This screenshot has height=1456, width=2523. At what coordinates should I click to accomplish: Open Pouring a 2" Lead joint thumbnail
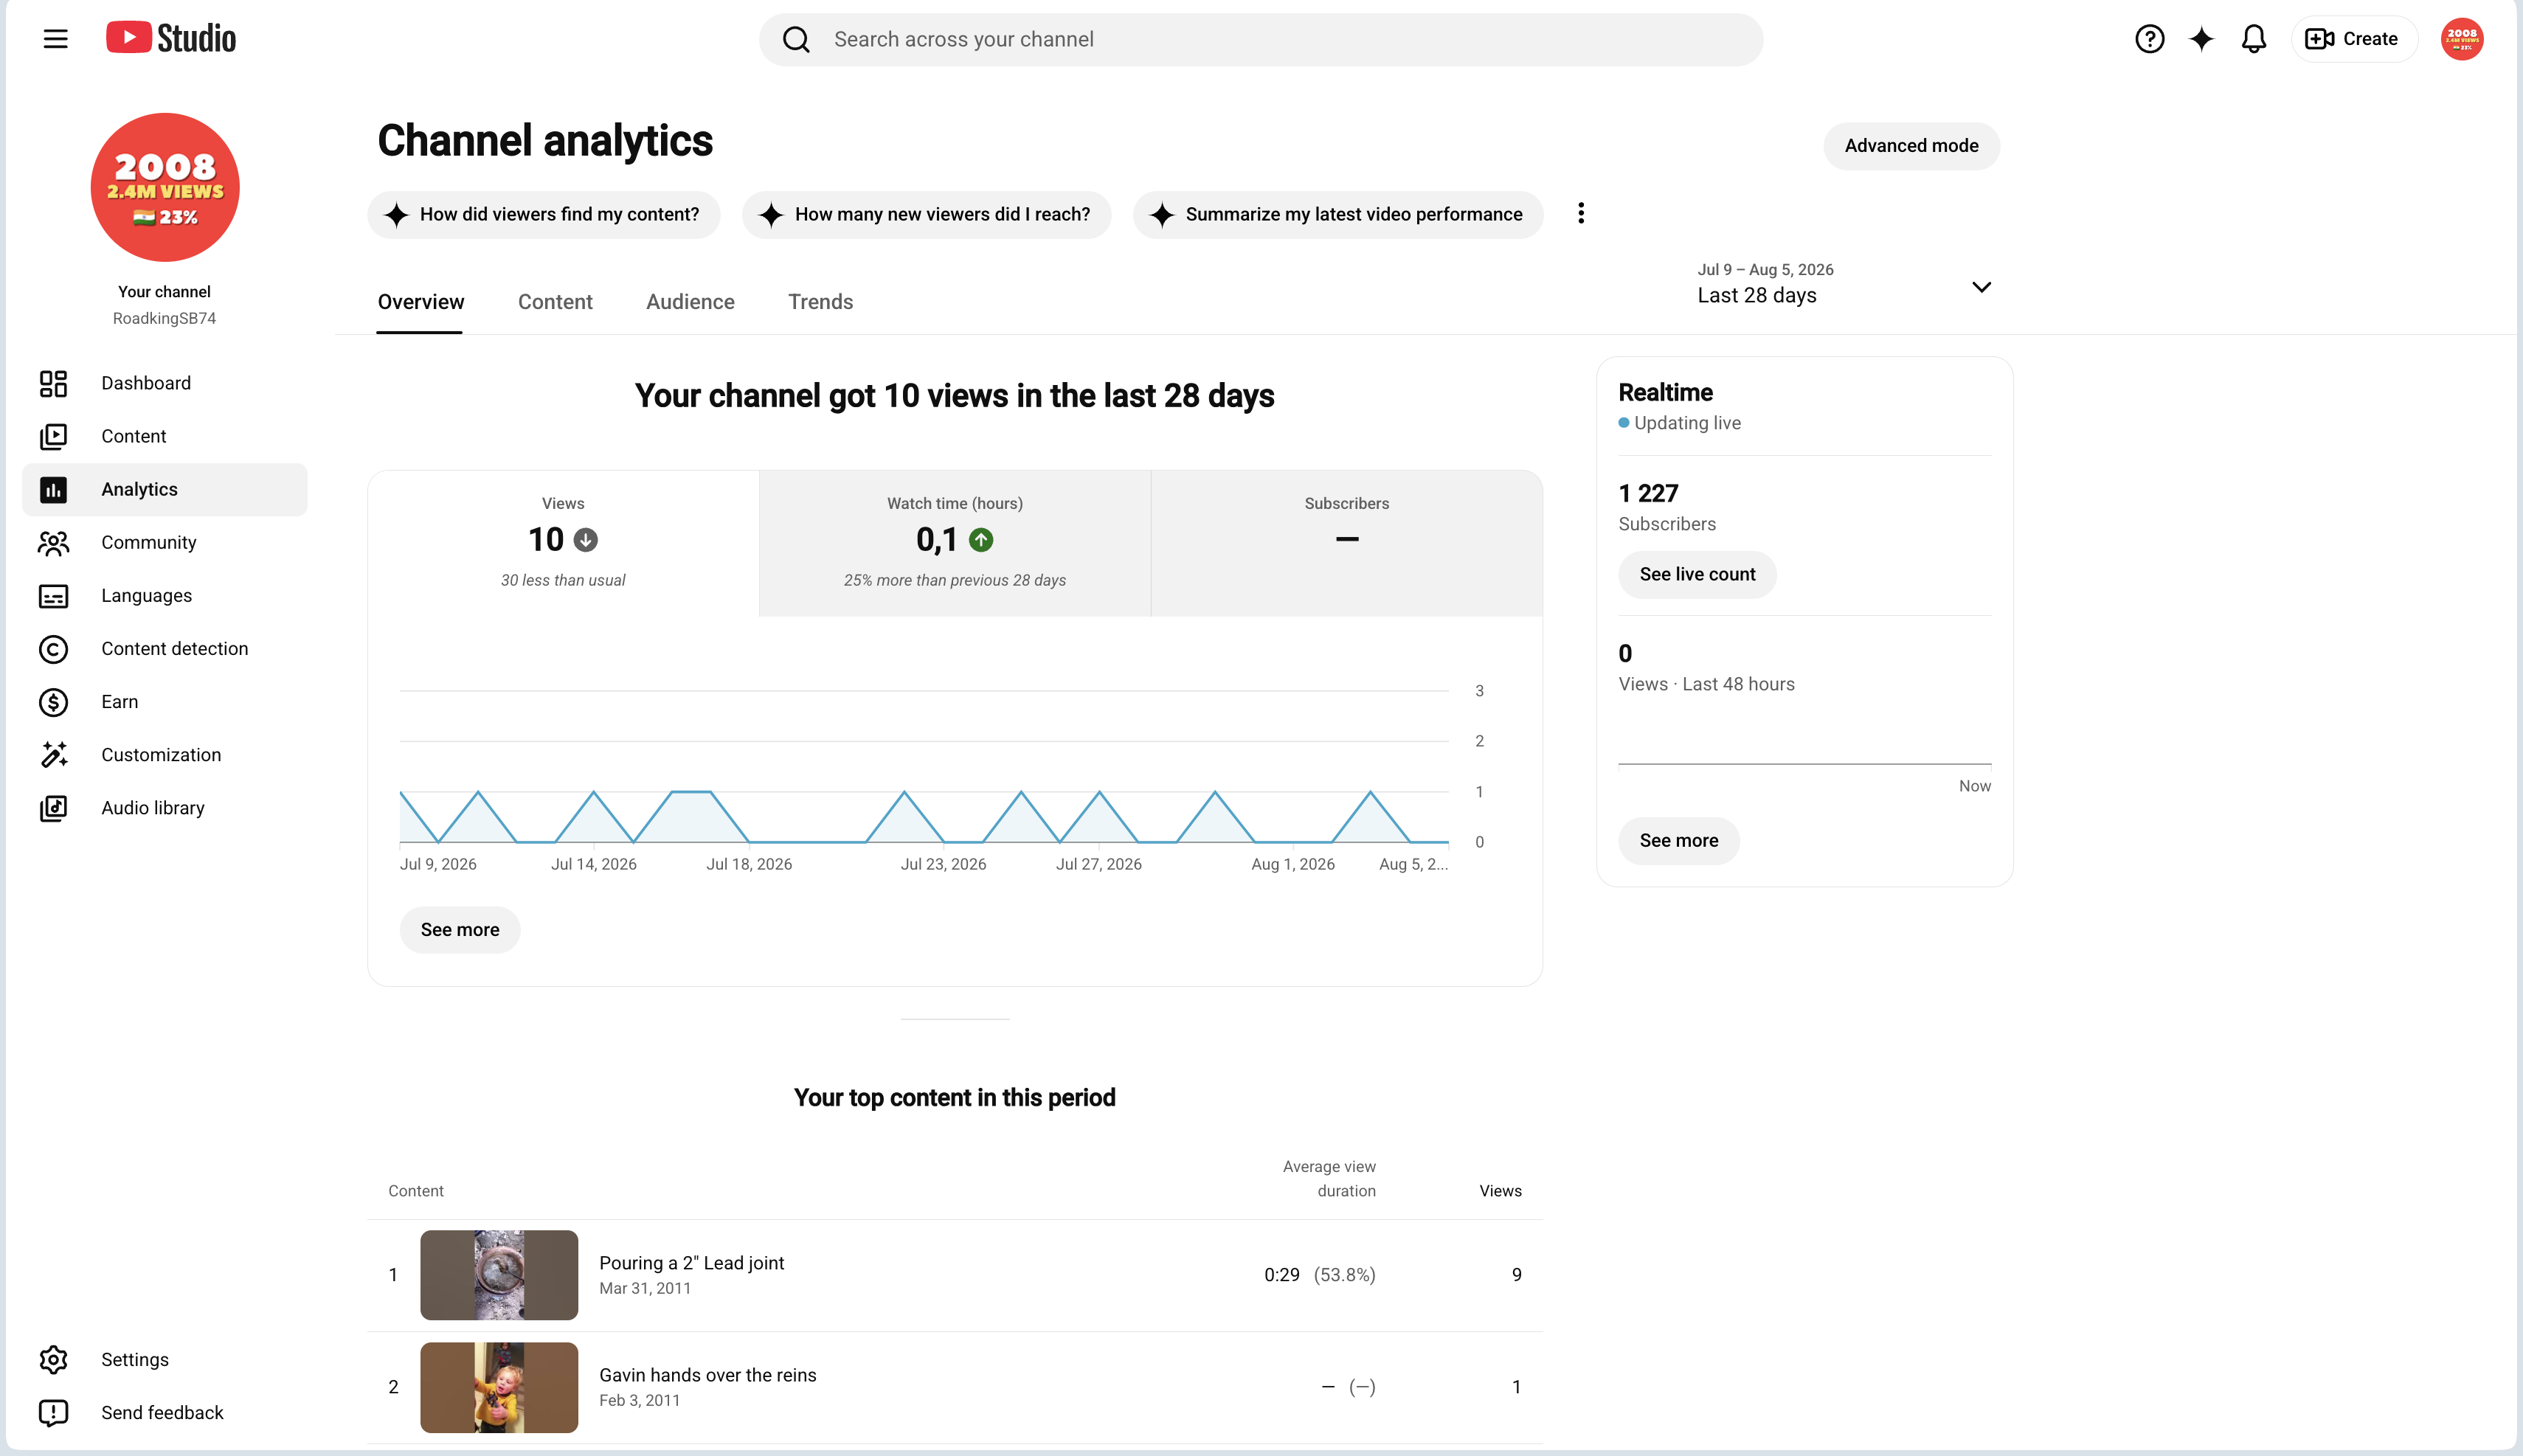pyautogui.click(x=499, y=1275)
